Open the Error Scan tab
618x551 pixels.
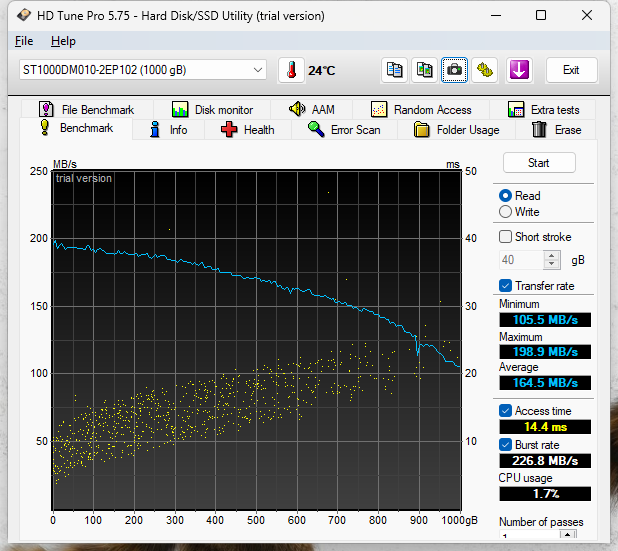click(x=344, y=130)
